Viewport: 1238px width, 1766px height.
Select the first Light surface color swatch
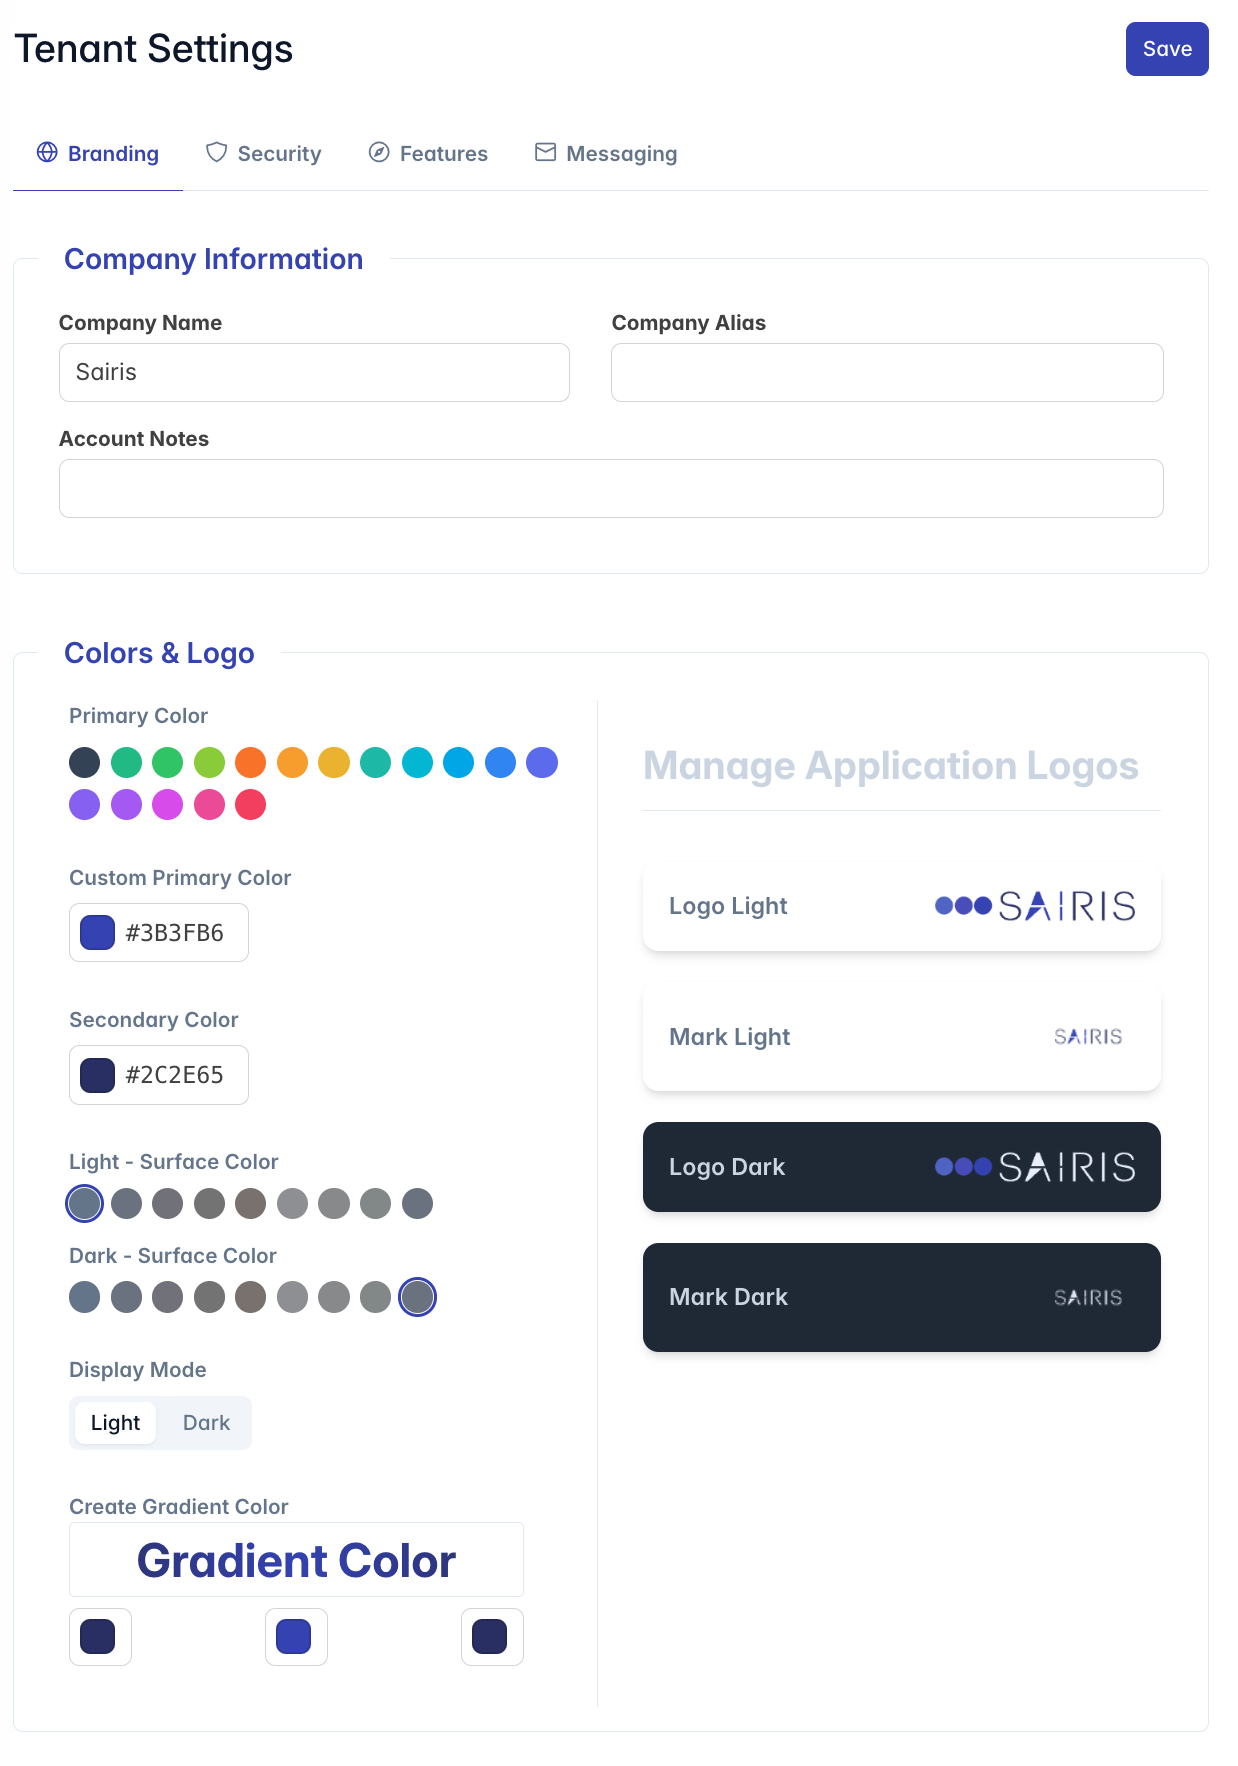tap(85, 1203)
